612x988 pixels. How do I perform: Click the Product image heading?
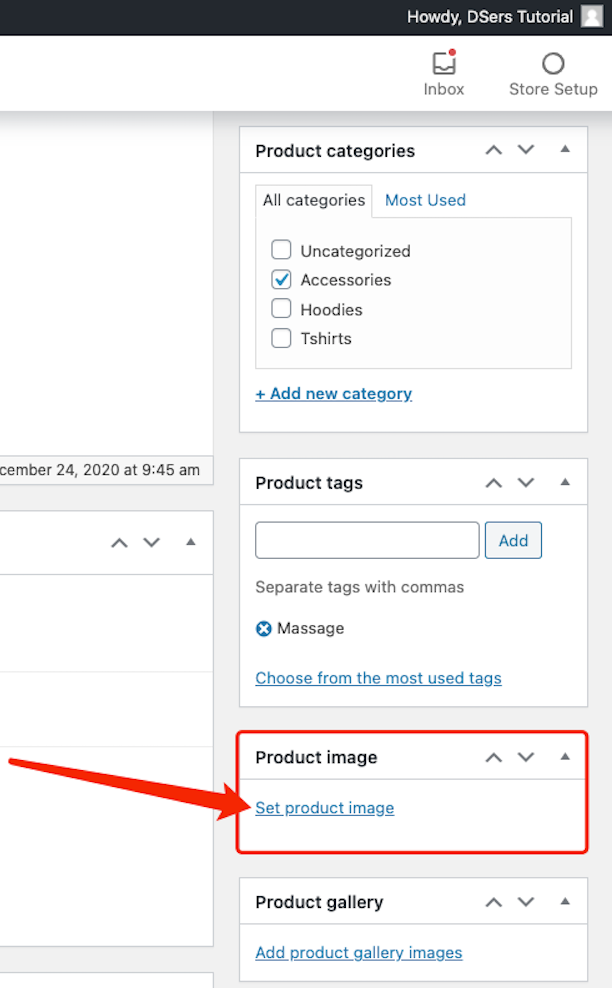click(316, 757)
